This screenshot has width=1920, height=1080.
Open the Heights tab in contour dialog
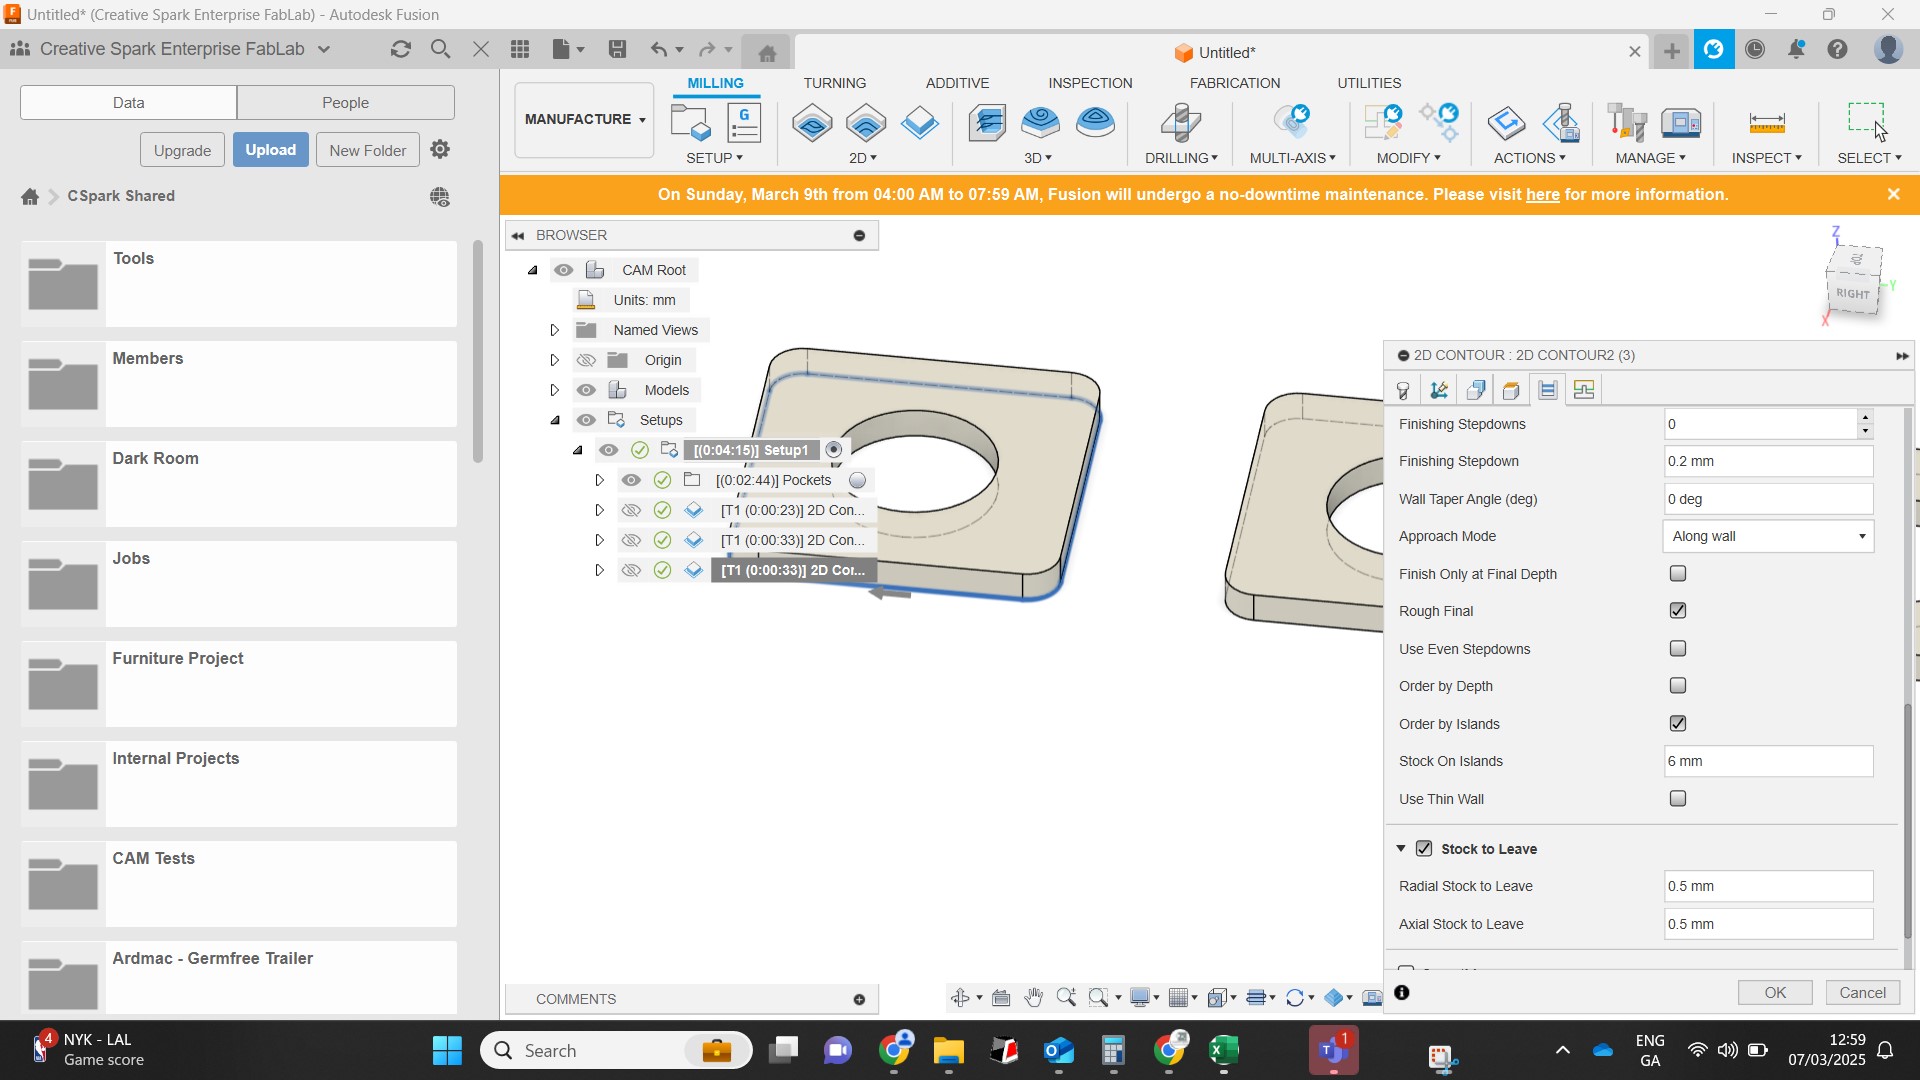coord(1475,390)
